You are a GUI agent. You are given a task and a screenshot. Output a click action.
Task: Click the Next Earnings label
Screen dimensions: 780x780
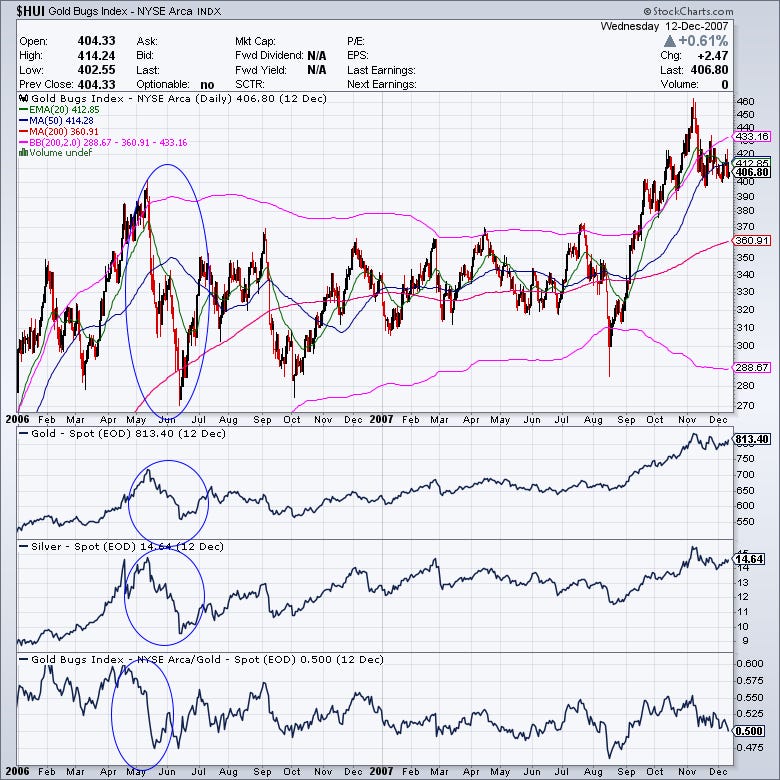[382, 84]
